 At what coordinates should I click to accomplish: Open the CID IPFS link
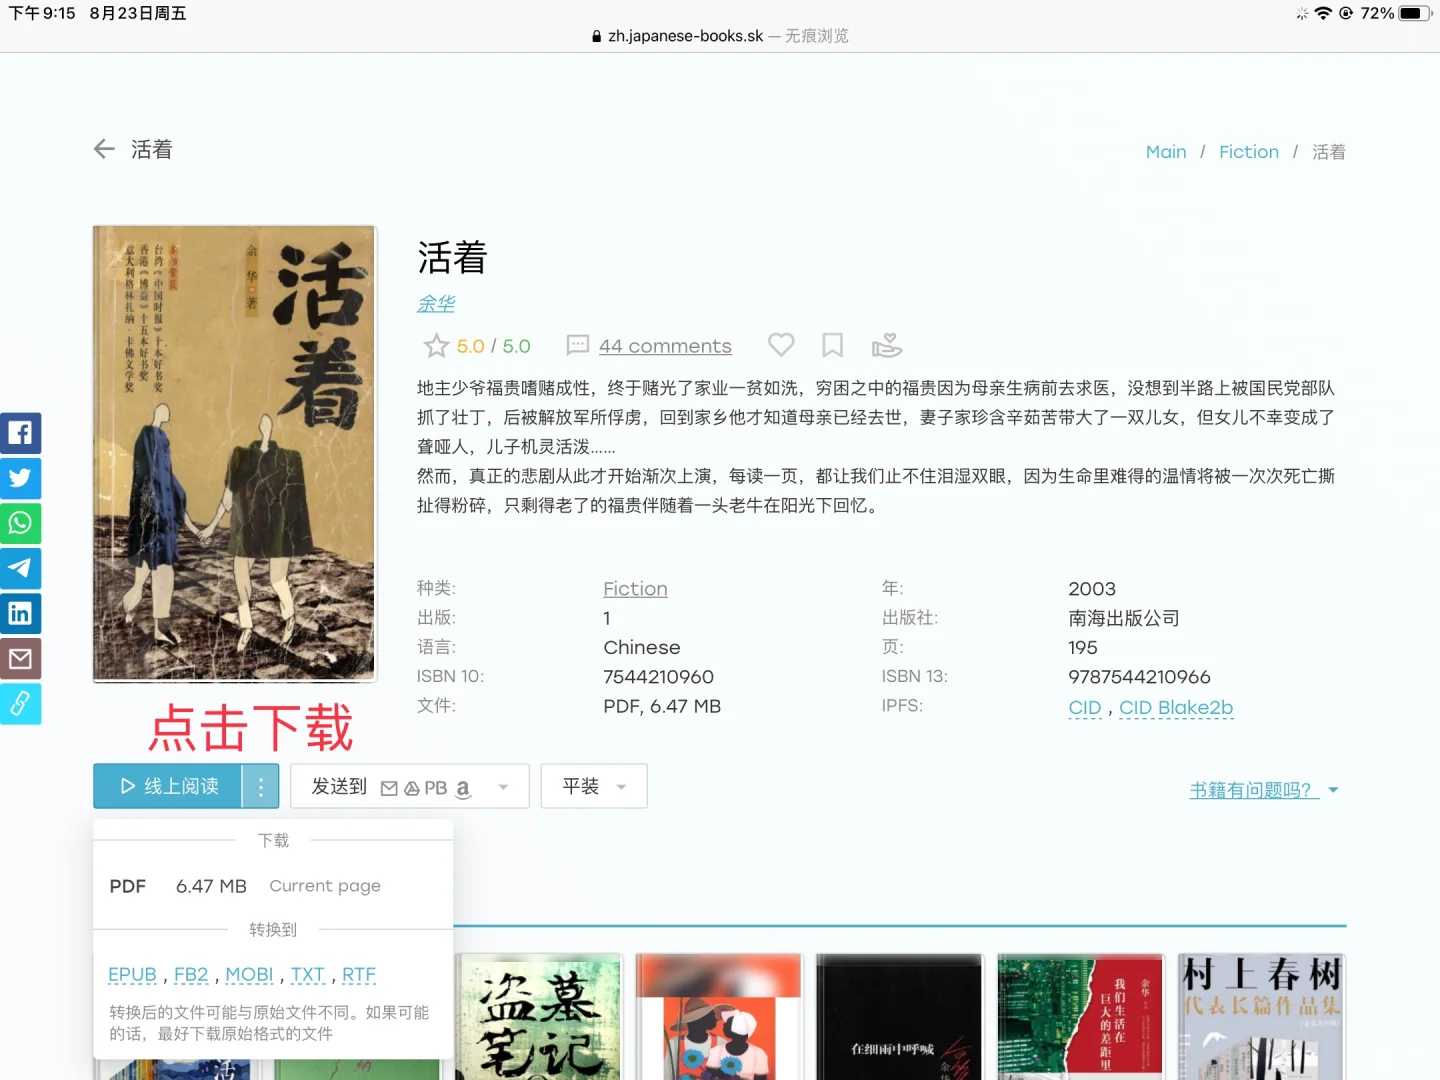coord(1084,707)
